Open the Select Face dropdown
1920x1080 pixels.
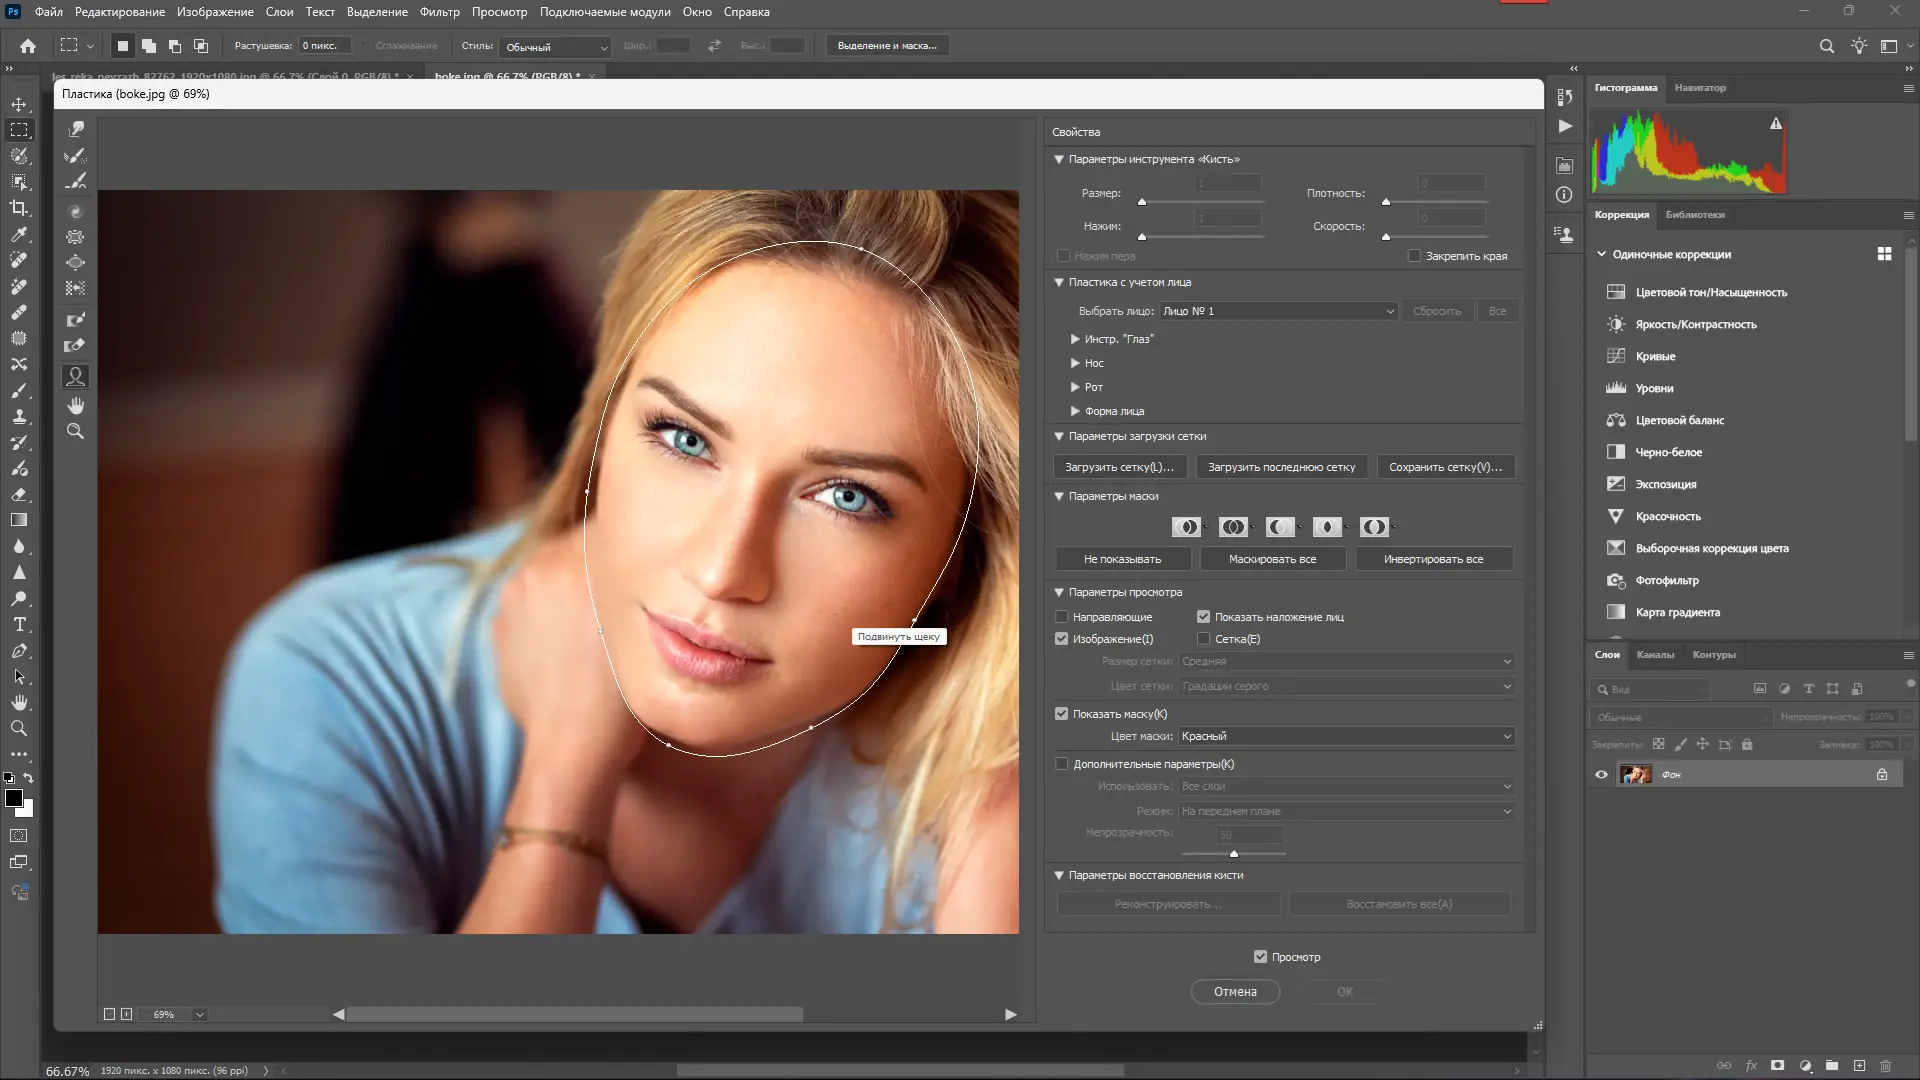click(x=1277, y=311)
